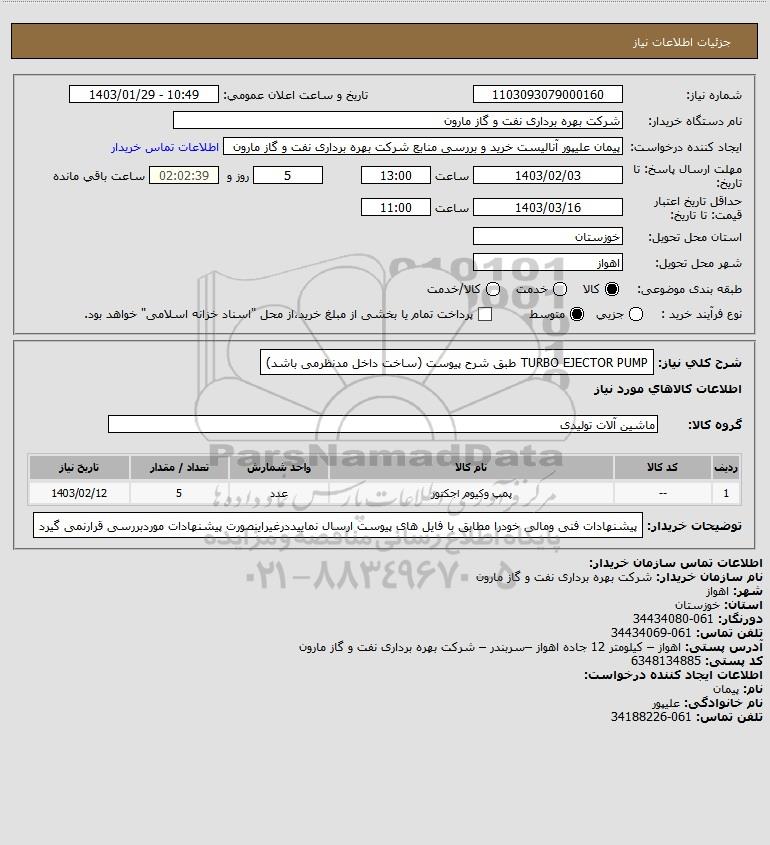Image resolution: width=770 pixels, height=845 pixels.
Task: Click the جزئیات اطلاعات نیاز header title
Action: click(x=682, y=42)
